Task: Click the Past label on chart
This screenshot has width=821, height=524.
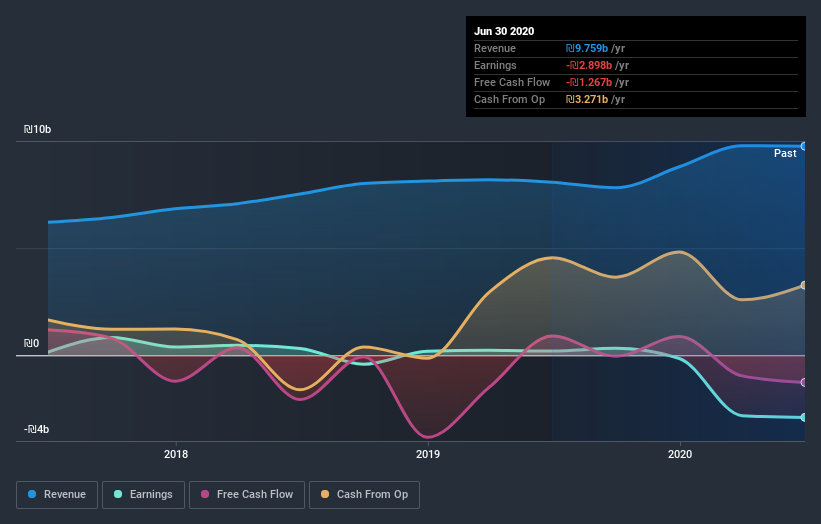Action: (785, 153)
